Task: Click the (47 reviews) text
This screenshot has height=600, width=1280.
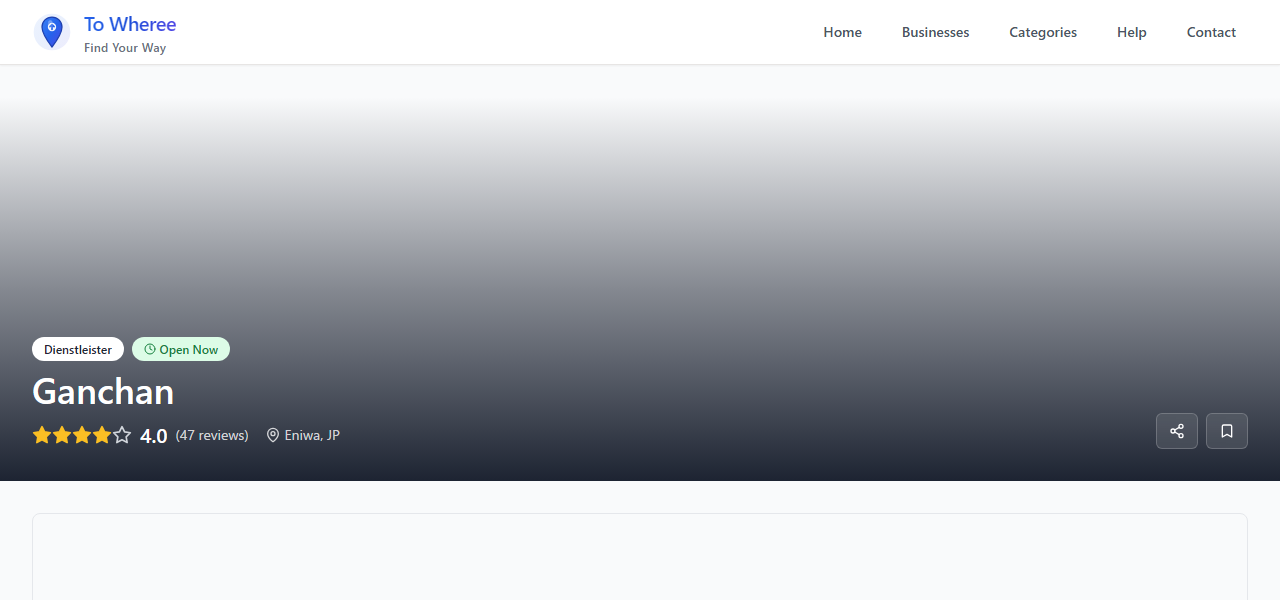Action: click(x=212, y=435)
